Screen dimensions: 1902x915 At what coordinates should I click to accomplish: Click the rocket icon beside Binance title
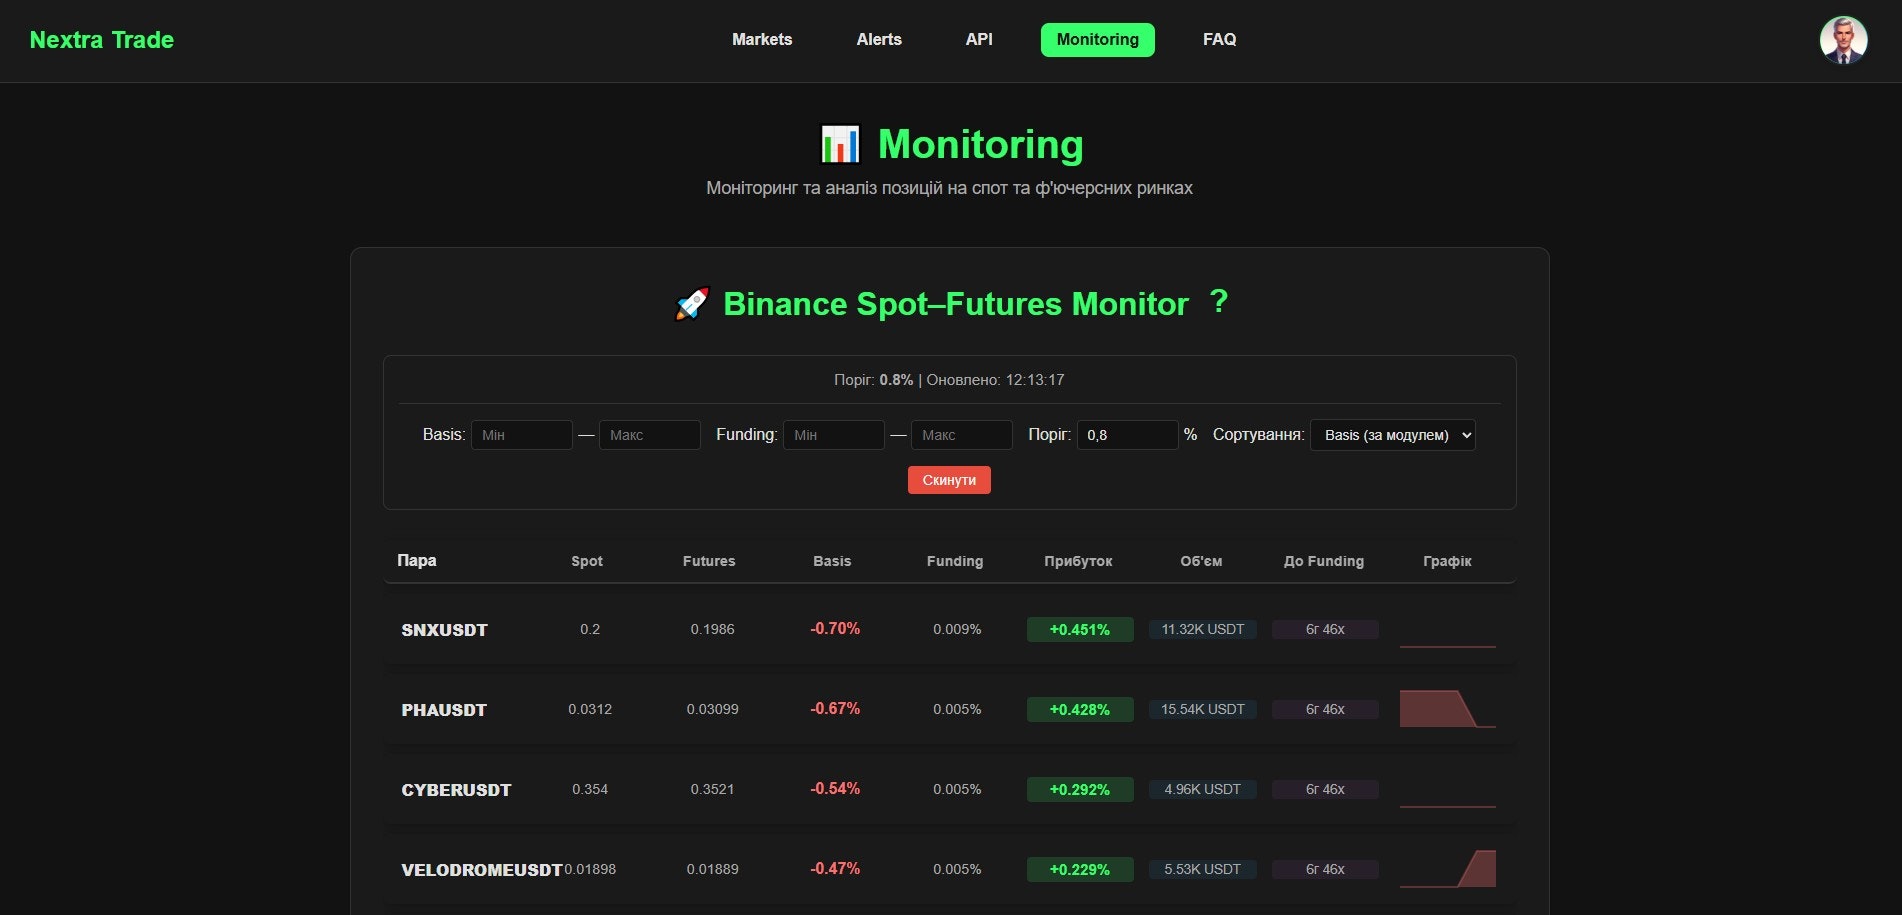pos(692,304)
